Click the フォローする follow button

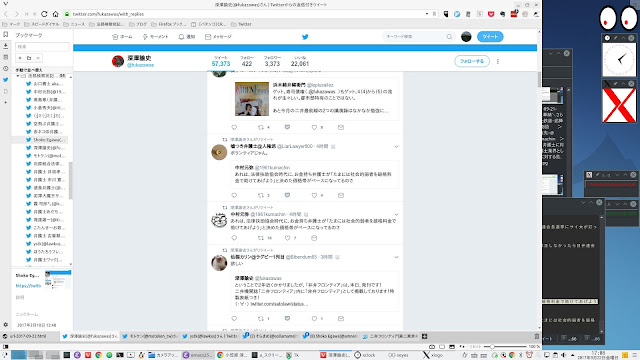click(x=472, y=61)
